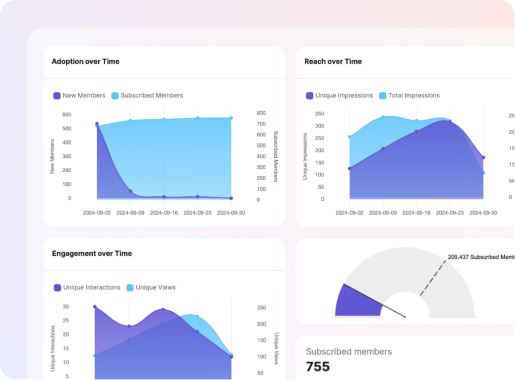Click the Reach over Time title

333,61
